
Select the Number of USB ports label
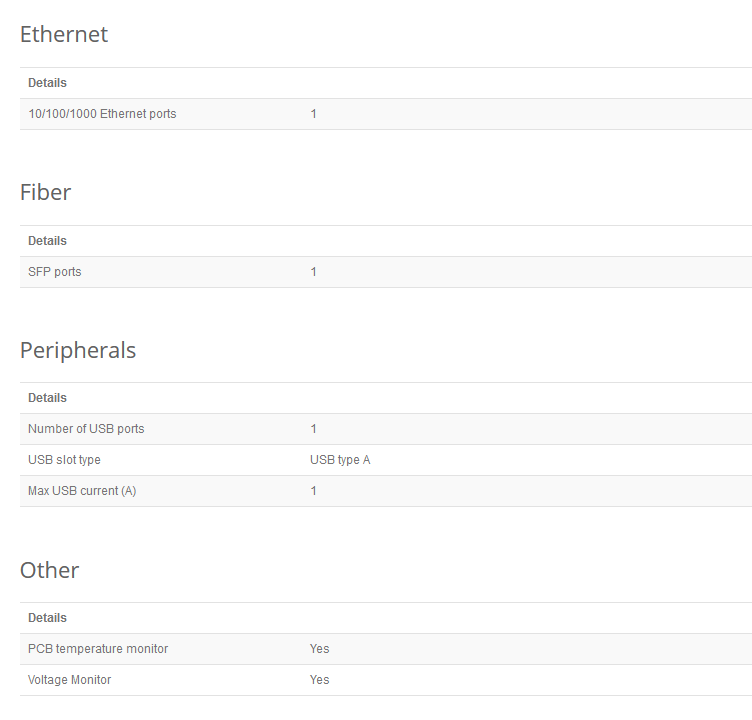click(x=86, y=429)
